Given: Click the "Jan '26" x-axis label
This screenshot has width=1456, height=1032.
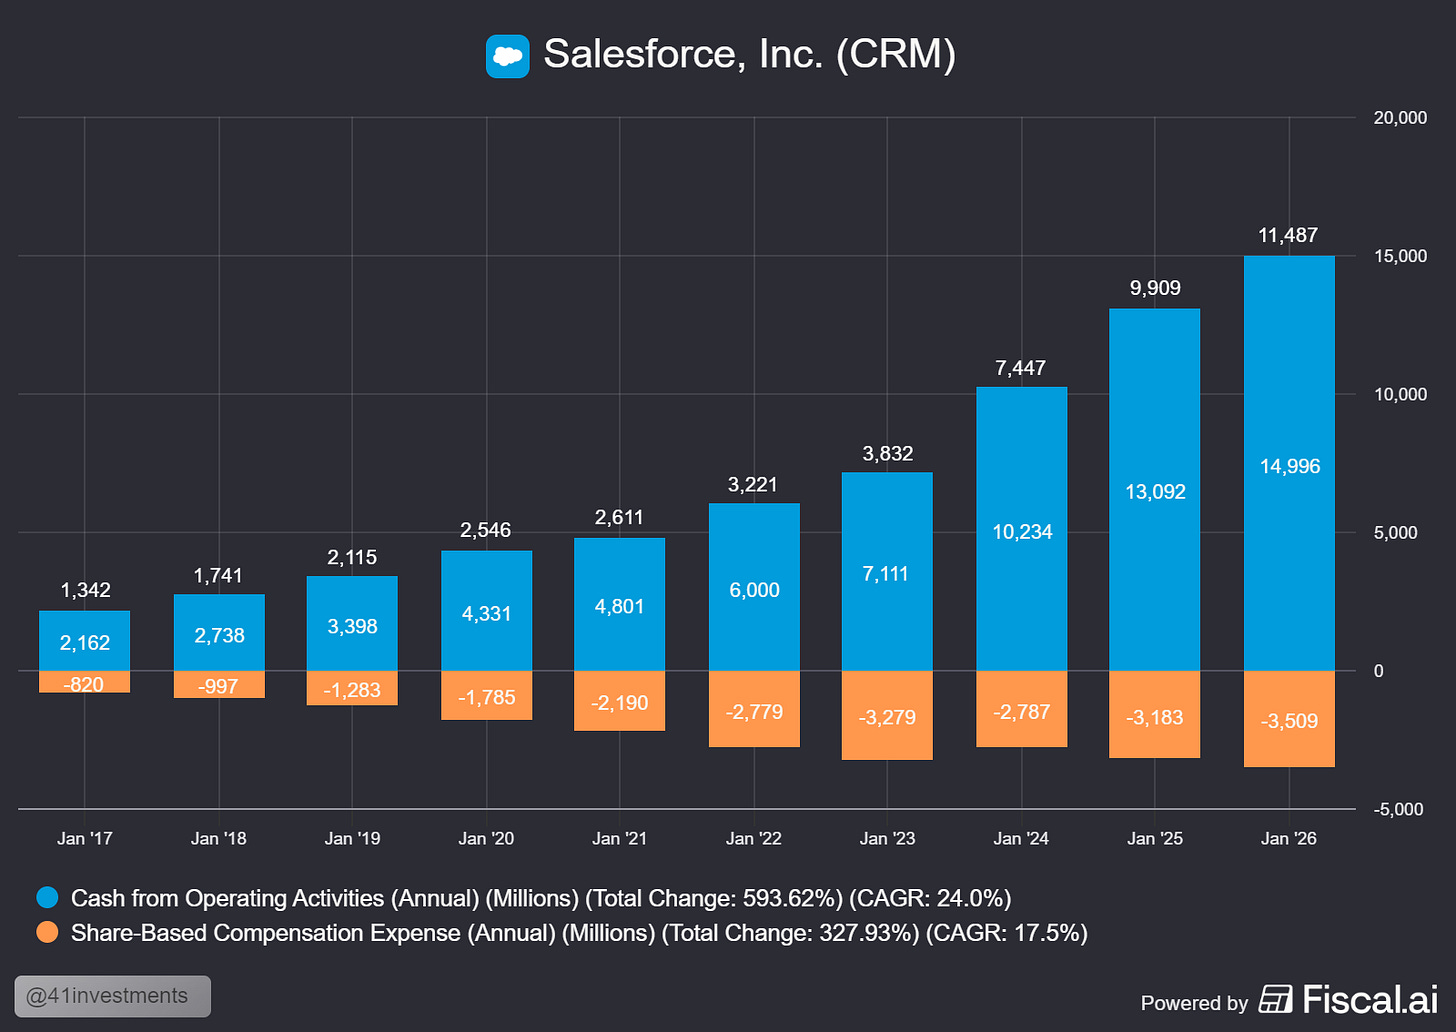Looking at the screenshot, I should [x=1289, y=838].
